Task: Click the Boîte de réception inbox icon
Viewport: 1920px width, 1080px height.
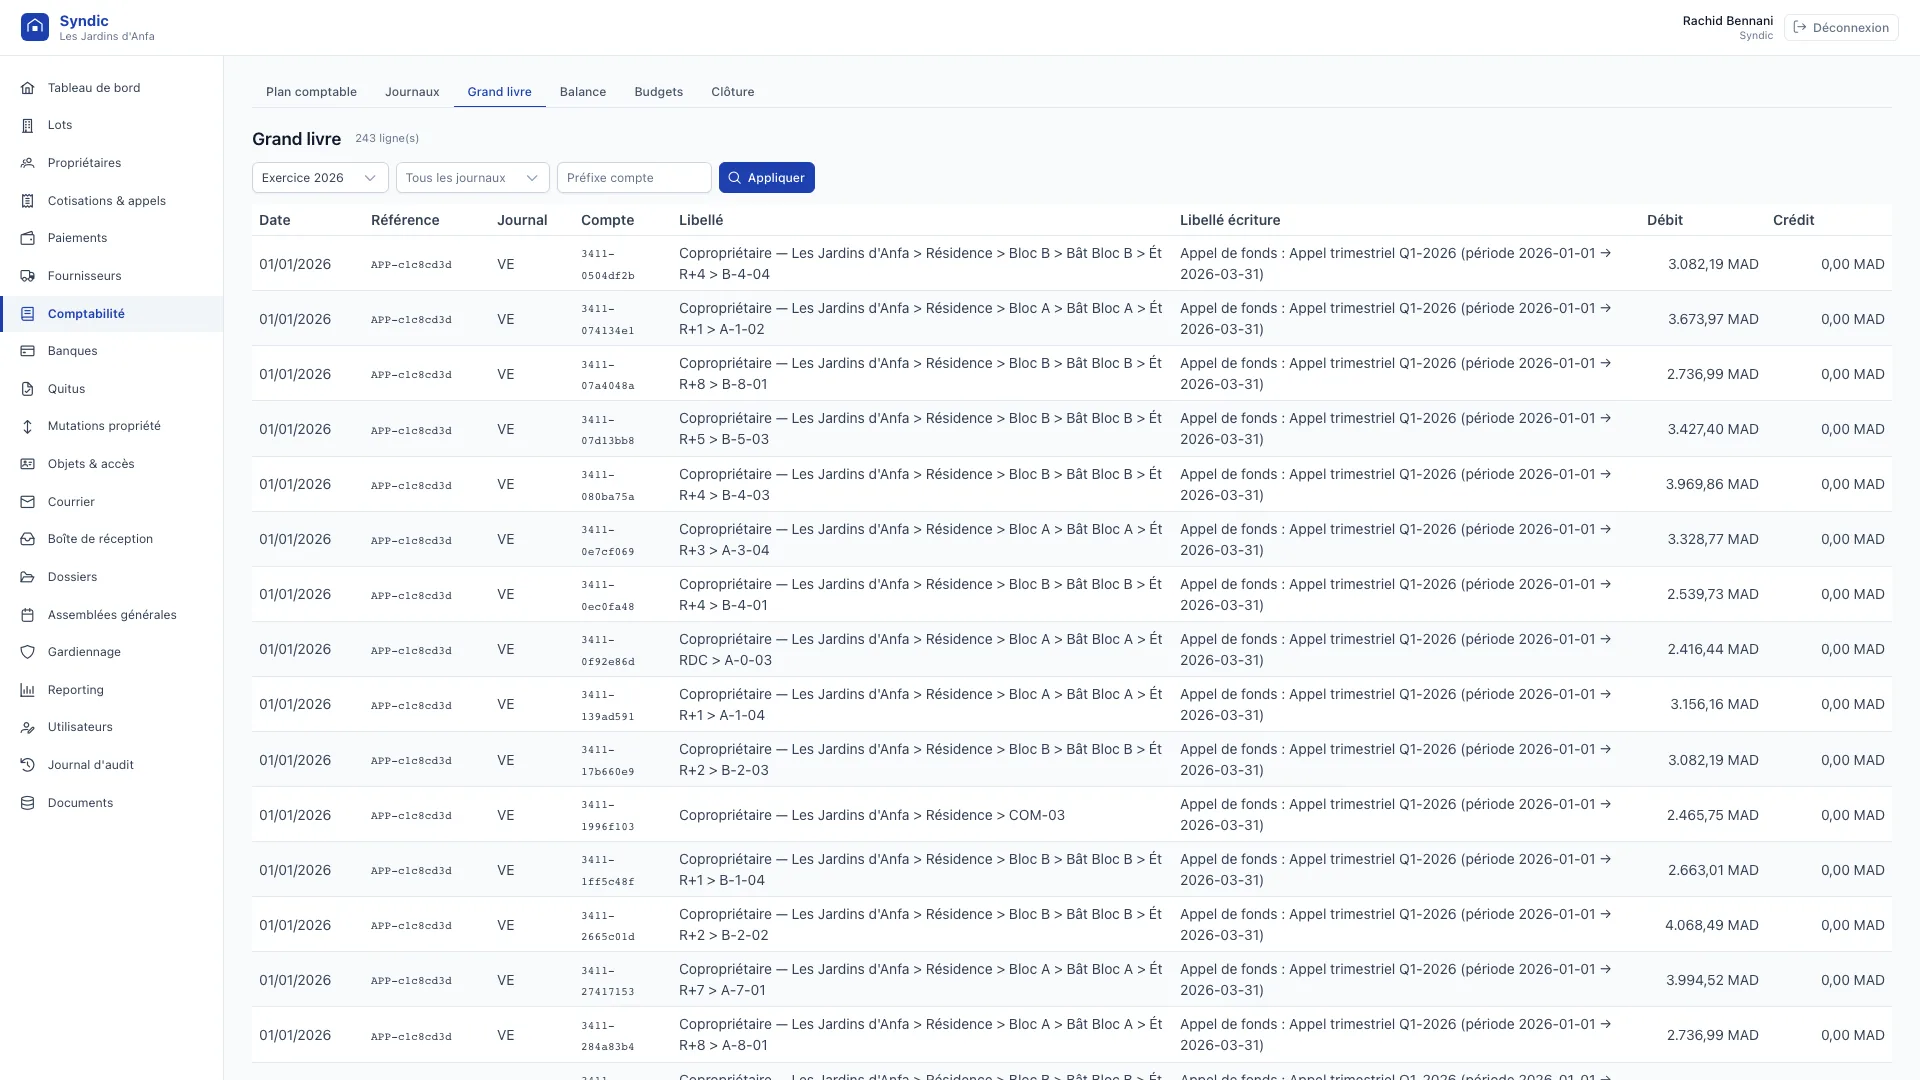Action: coord(28,539)
